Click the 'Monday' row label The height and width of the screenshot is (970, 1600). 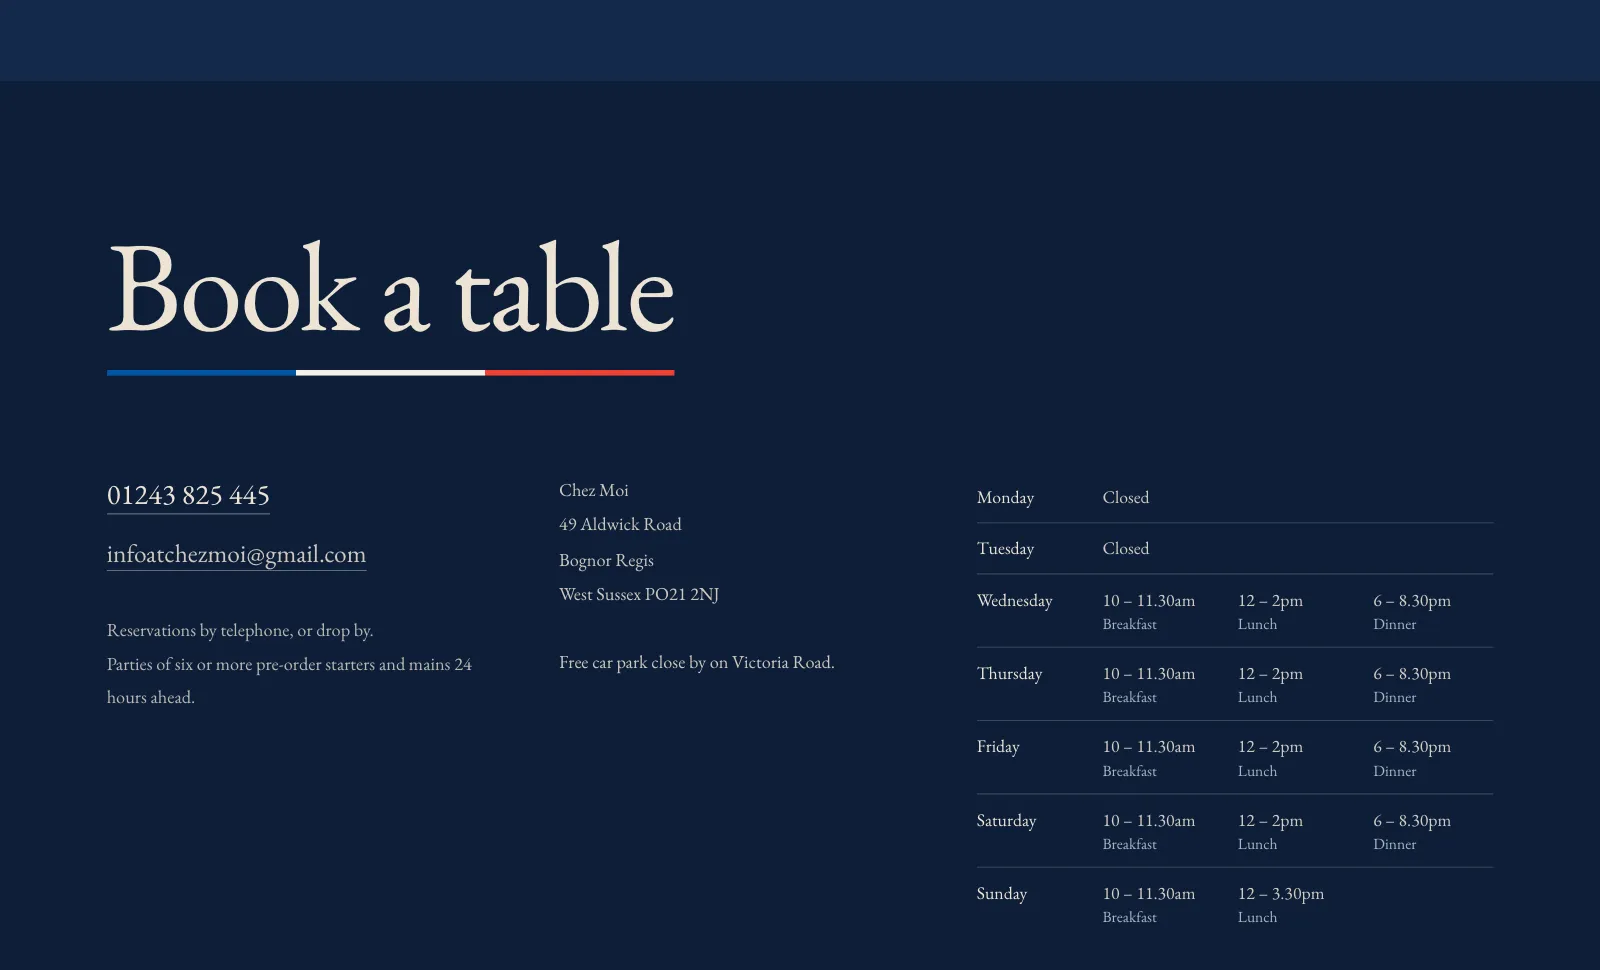click(x=1005, y=497)
